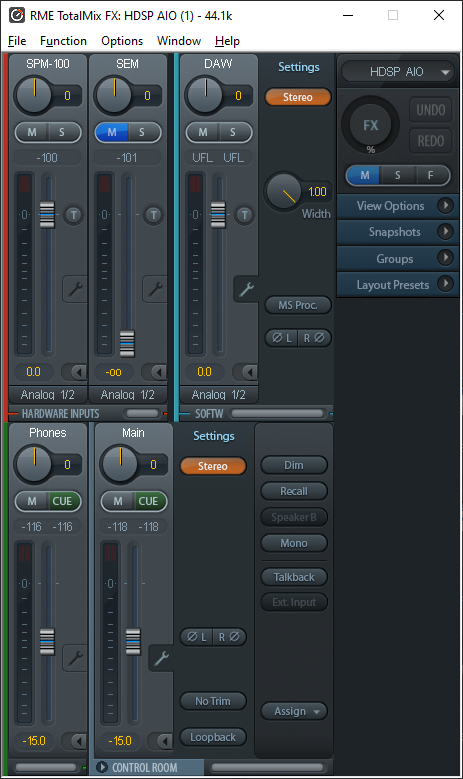
Task: Click MS Proc. in DAW settings
Action: coord(298,305)
